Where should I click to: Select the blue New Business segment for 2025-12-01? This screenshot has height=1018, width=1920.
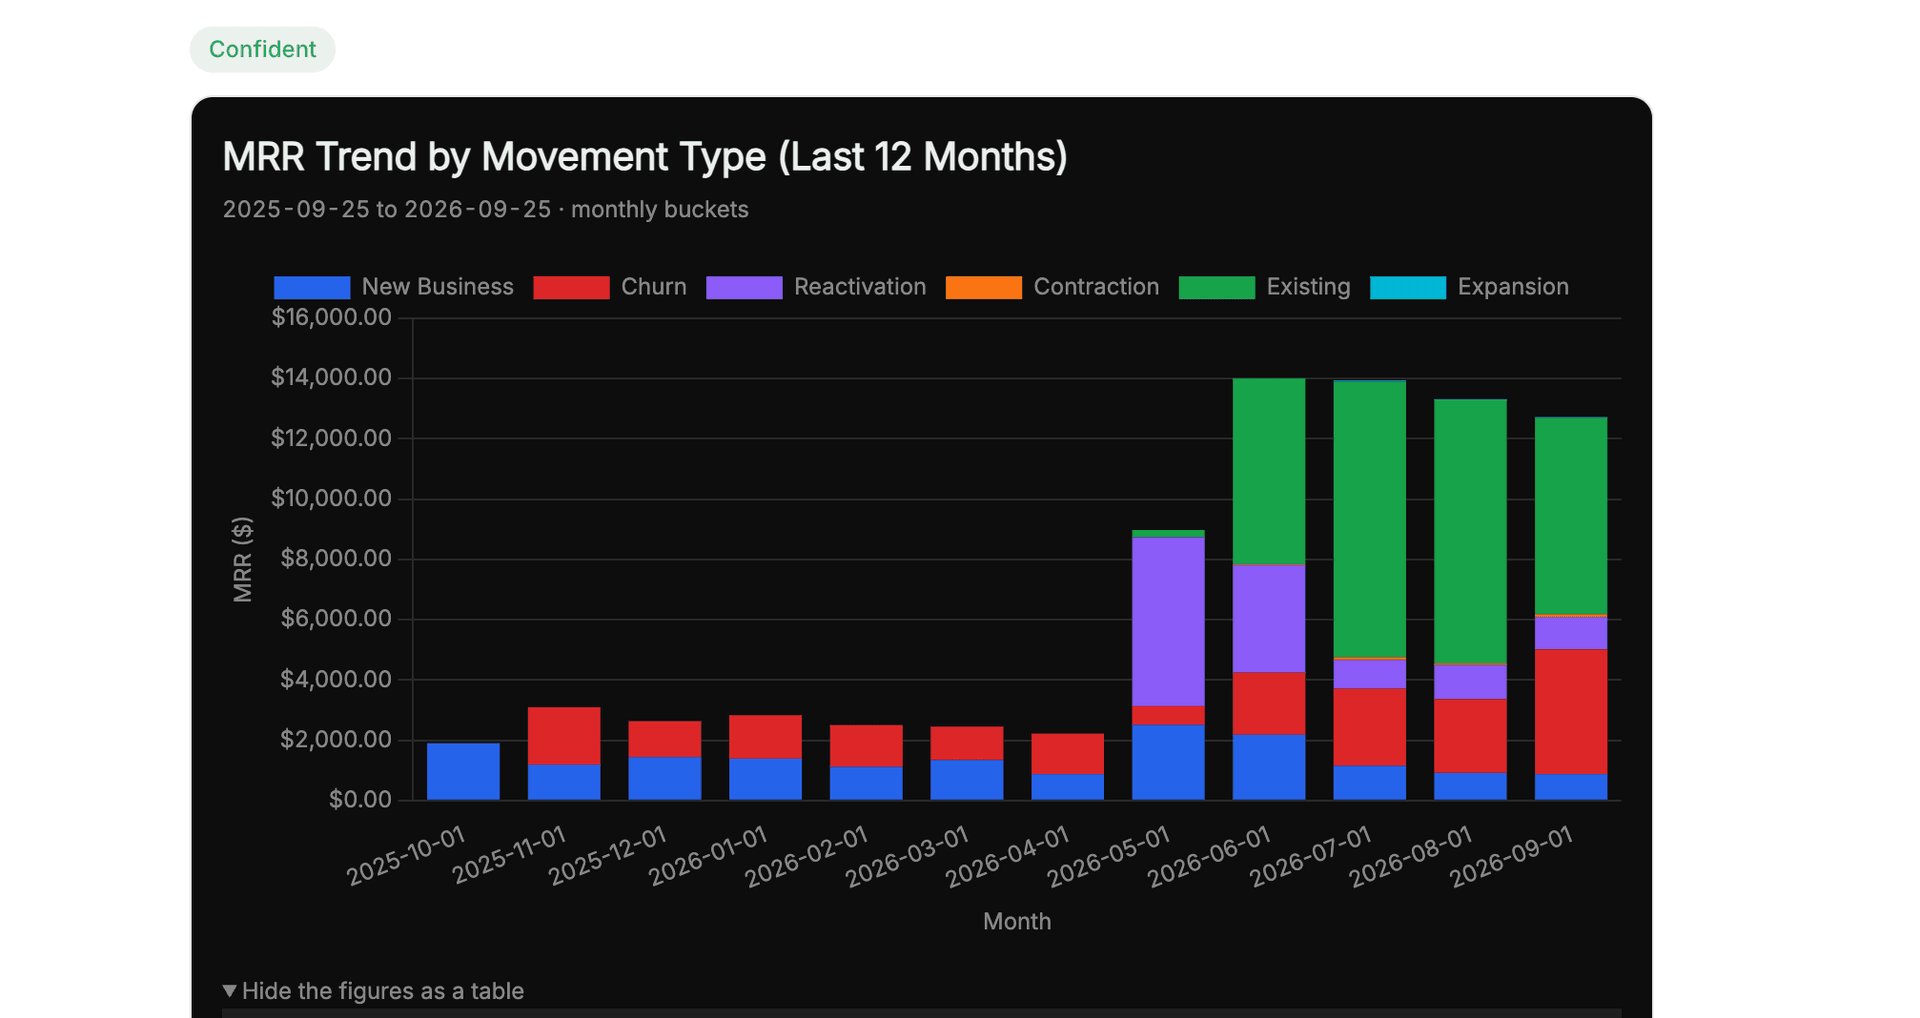tap(665, 779)
